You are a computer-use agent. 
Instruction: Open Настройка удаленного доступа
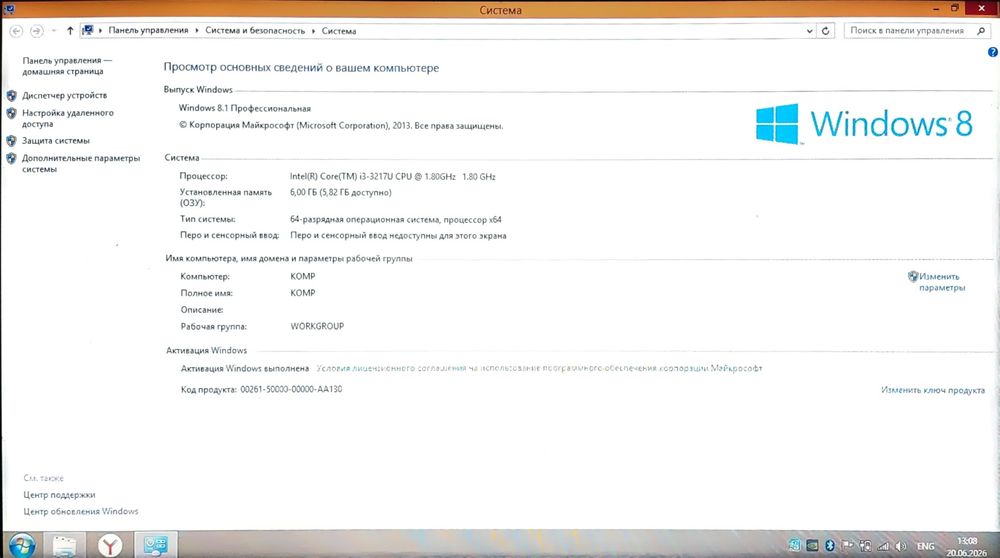68,118
